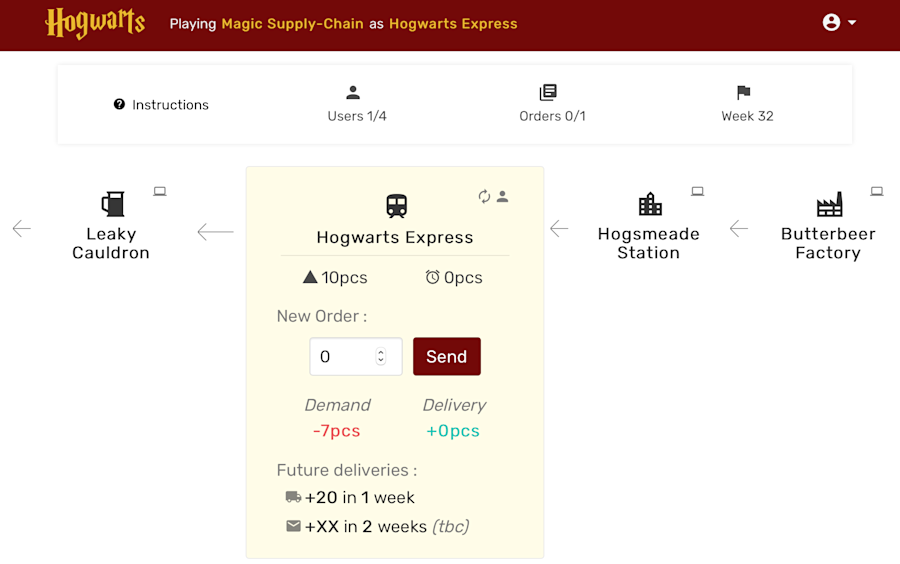This screenshot has height=564, width=900.
Task: Select the Leaky Cauldron name
Action: pos(111,243)
